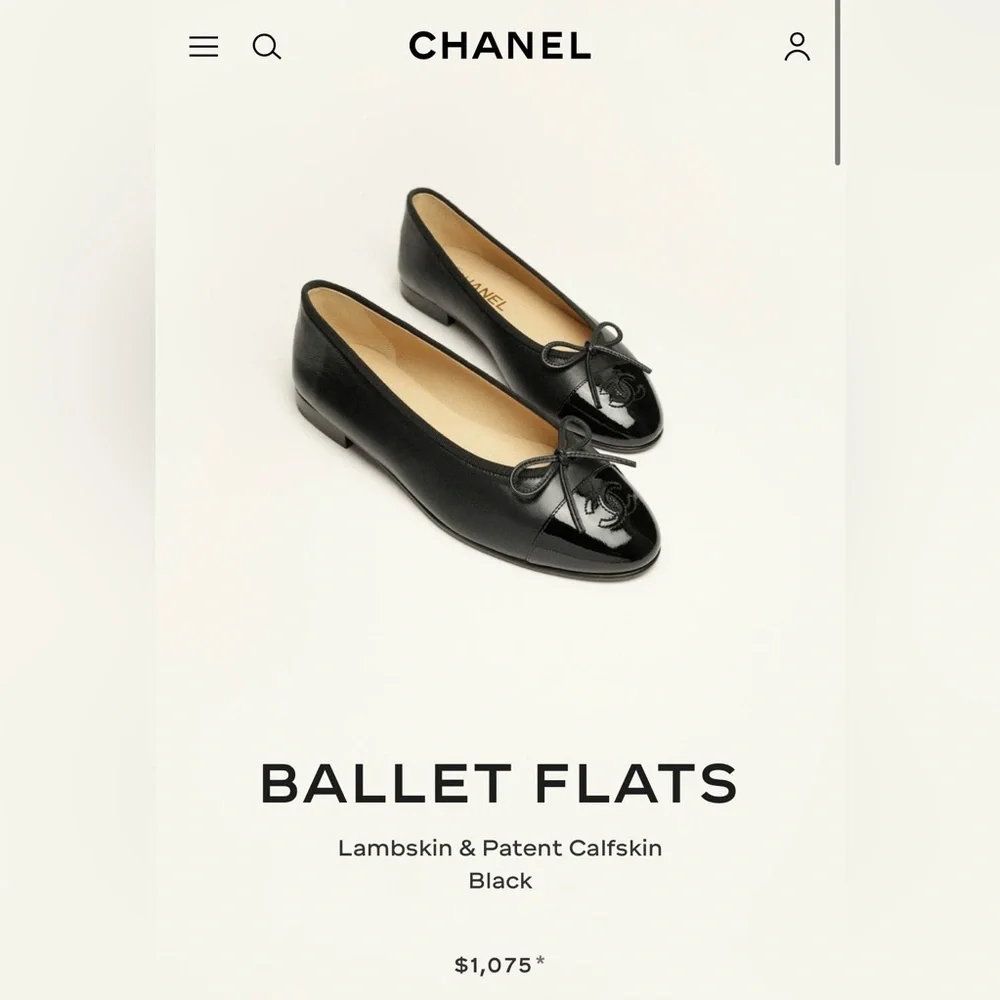Click the asterisk beside the price
The width and height of the screenshot is (1000, 1000).
(541, 962)
